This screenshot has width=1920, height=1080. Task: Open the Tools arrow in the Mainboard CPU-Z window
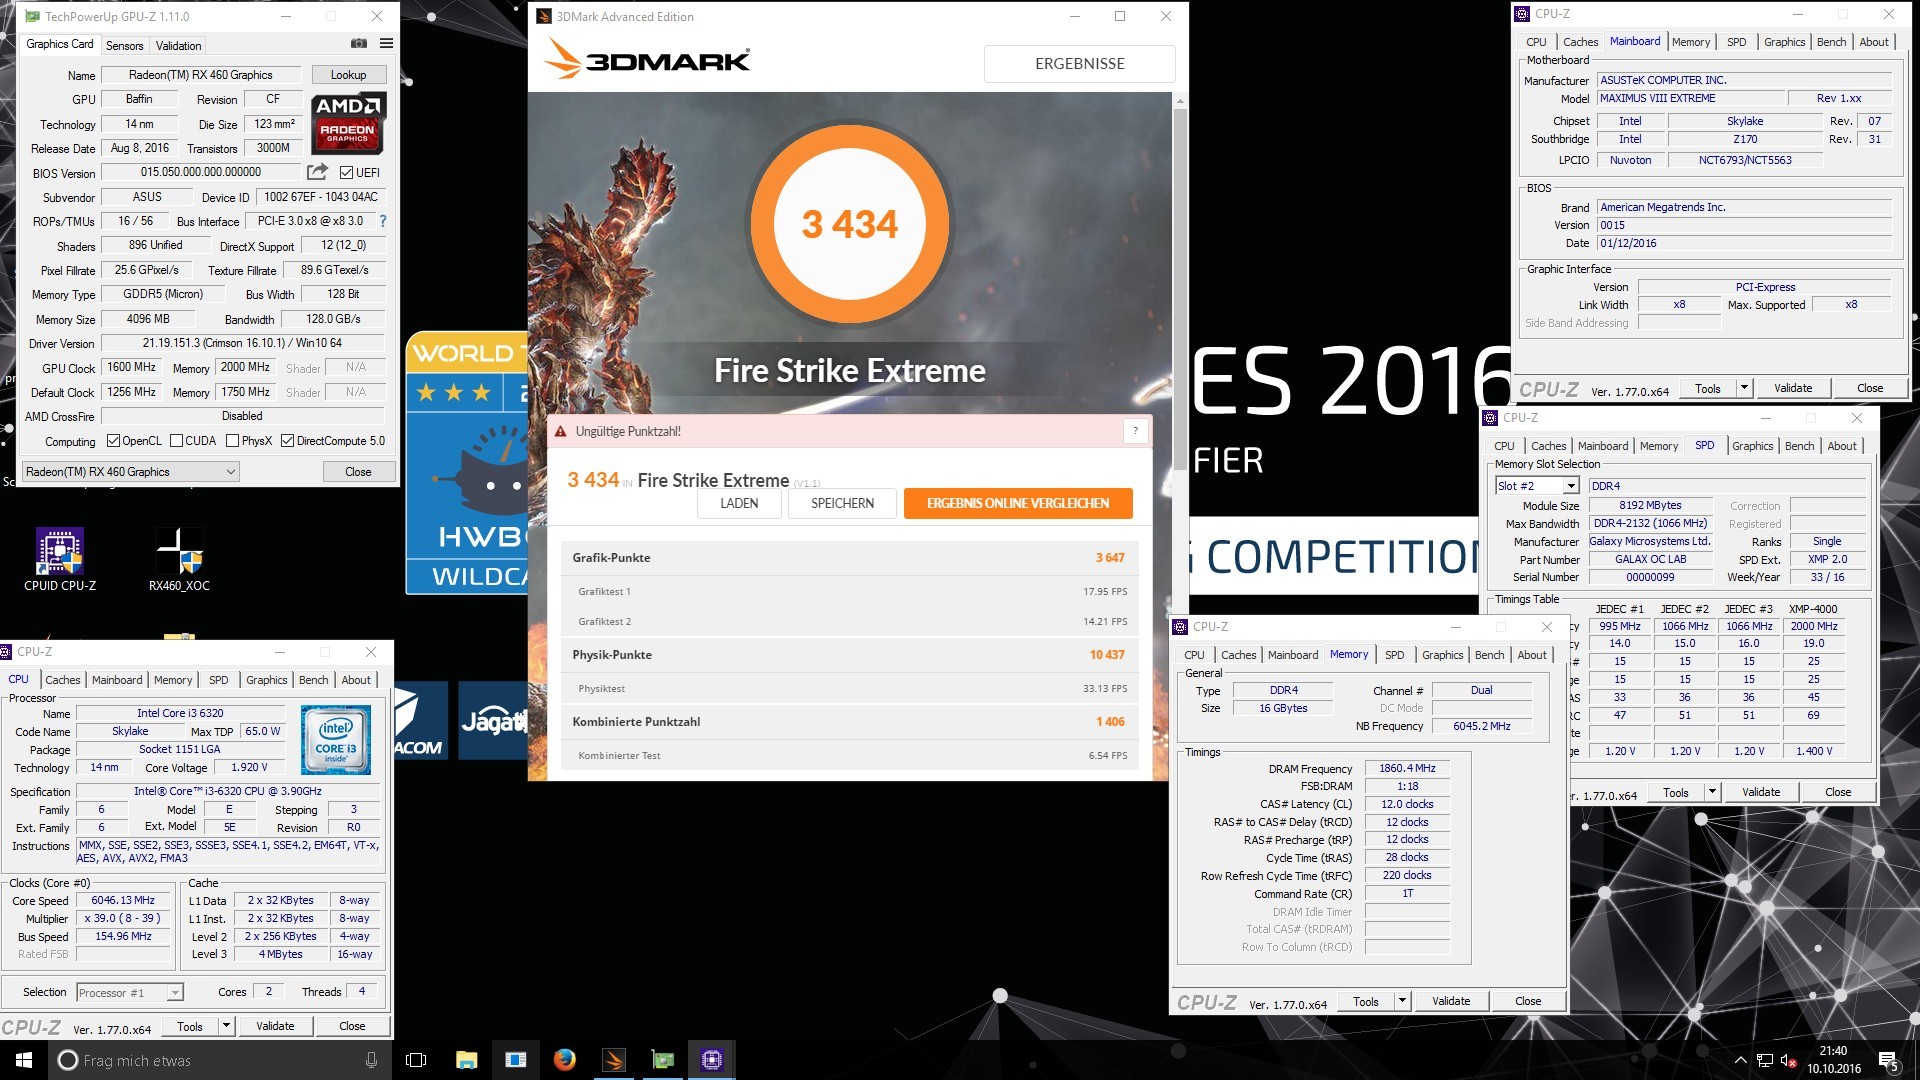coord(1745,388)
